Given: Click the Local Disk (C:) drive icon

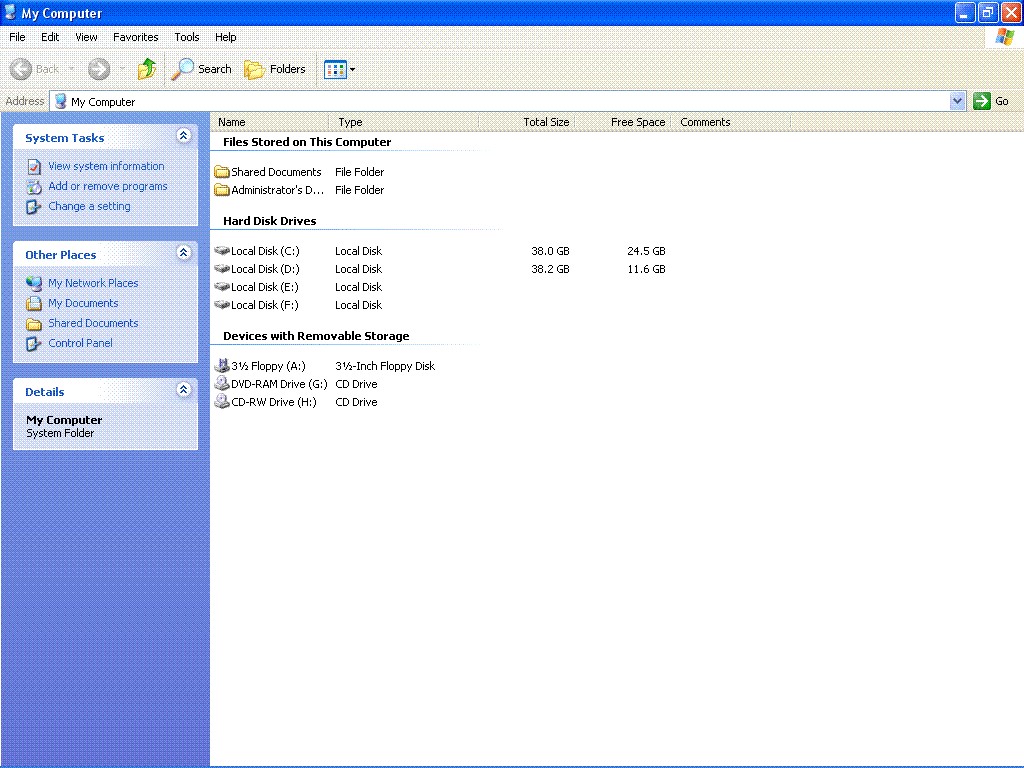Looking at the screenshot, I should tap(222, 251).
